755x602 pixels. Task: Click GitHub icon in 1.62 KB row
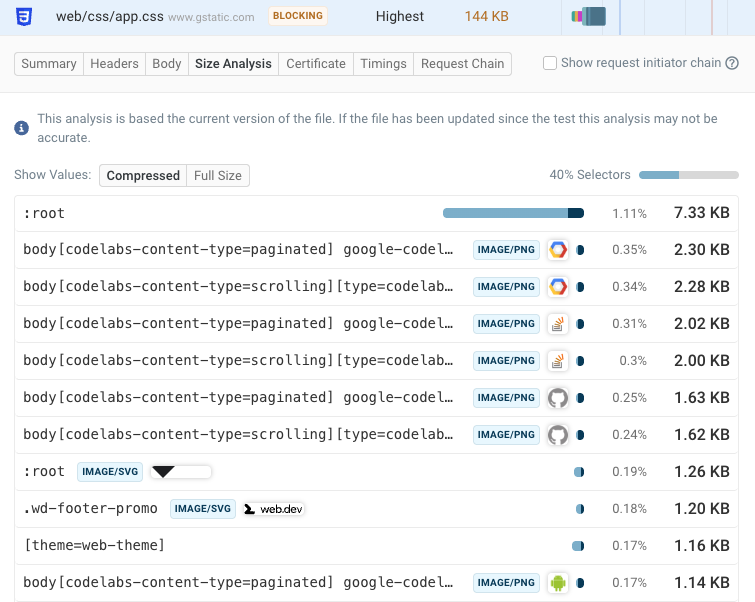click(x=558, y=435)
